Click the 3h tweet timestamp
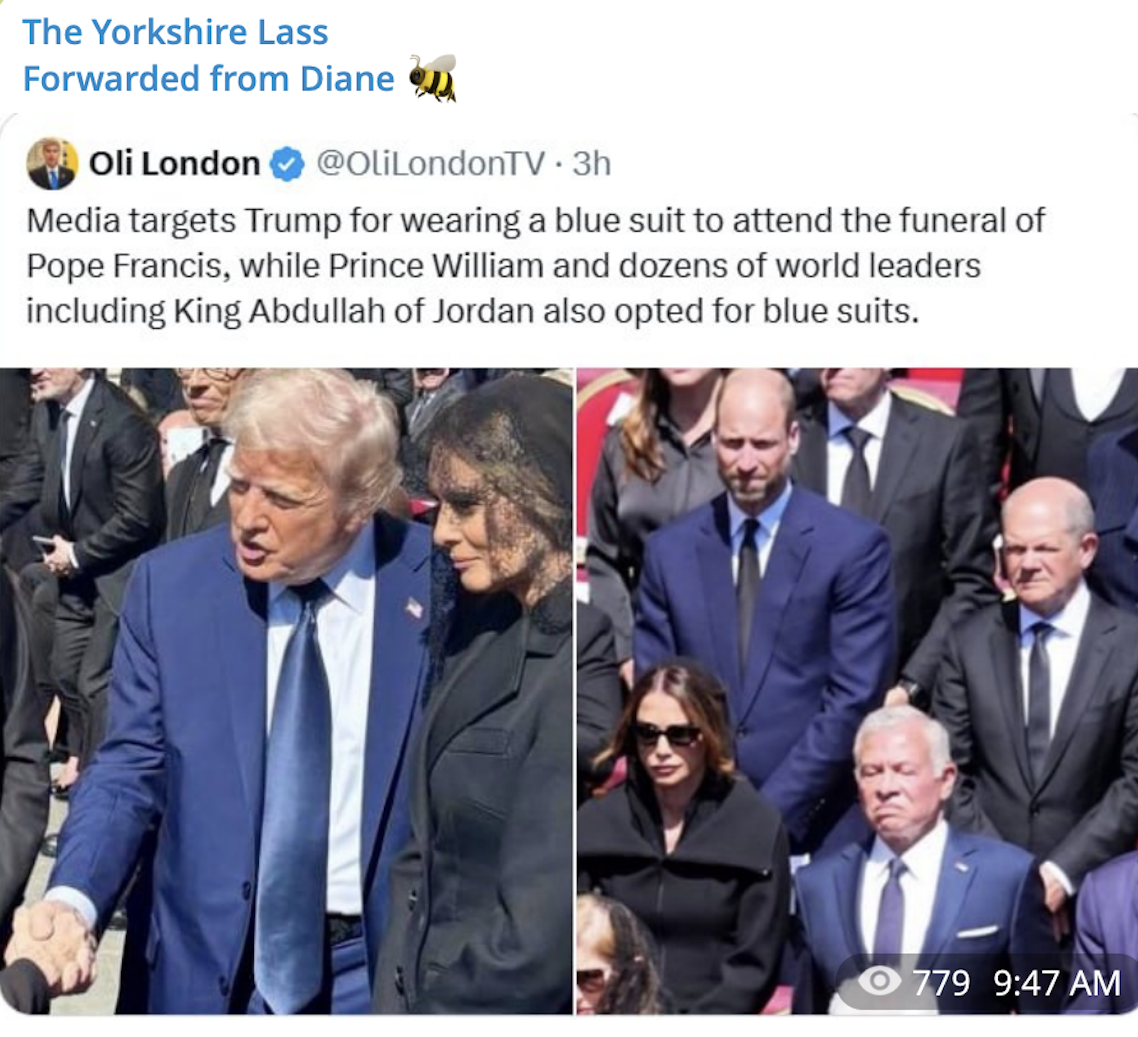 [591, 163]
